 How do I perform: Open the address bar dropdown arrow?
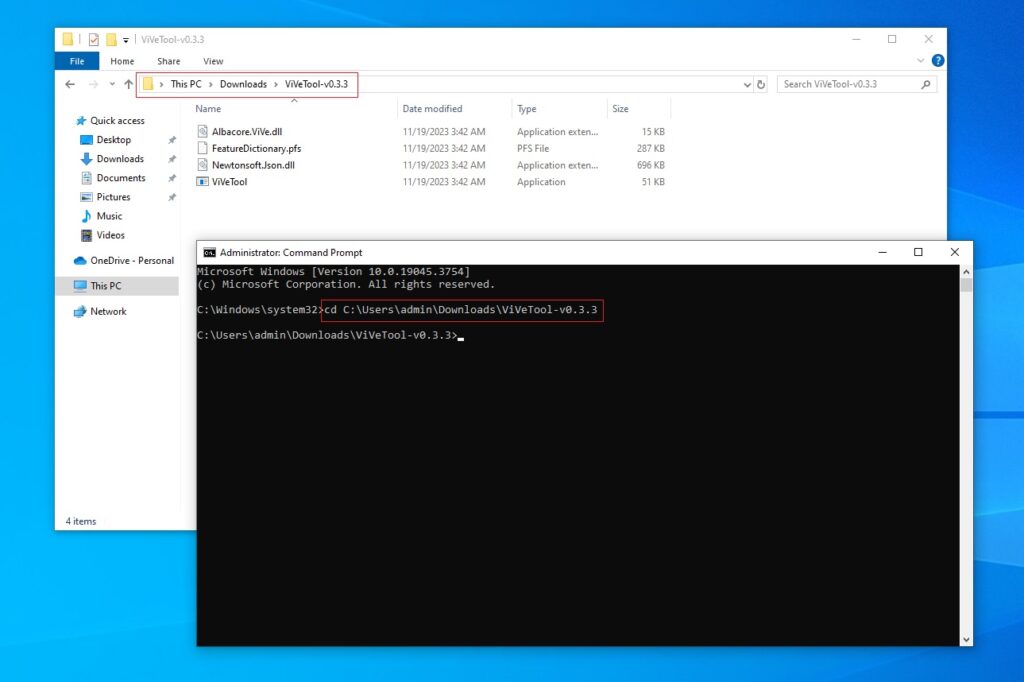click(x=746, y=84)
